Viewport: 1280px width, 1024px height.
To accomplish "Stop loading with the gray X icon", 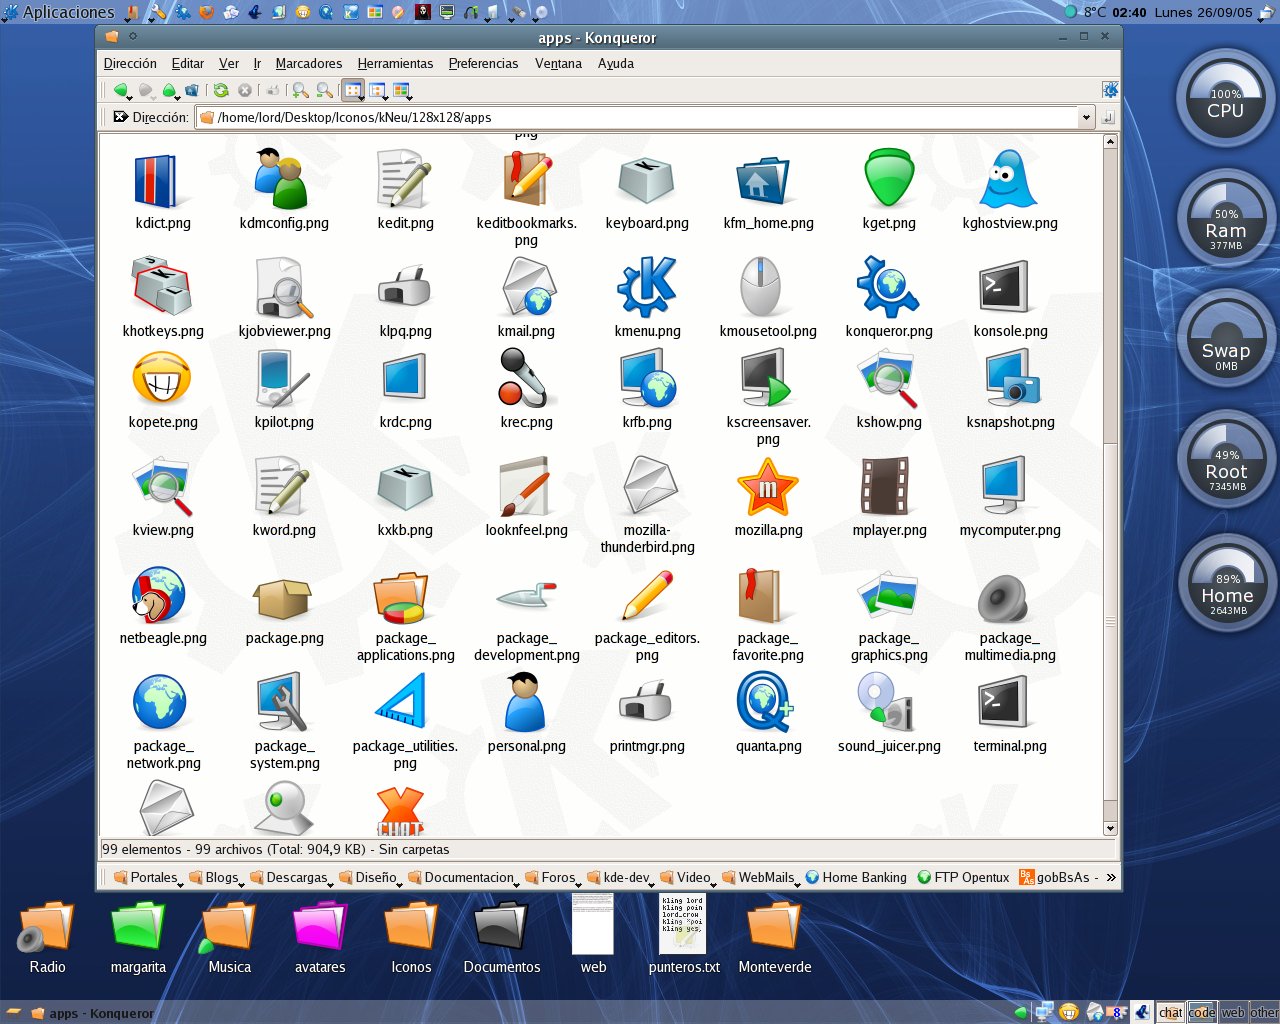I will click(245, 90).
